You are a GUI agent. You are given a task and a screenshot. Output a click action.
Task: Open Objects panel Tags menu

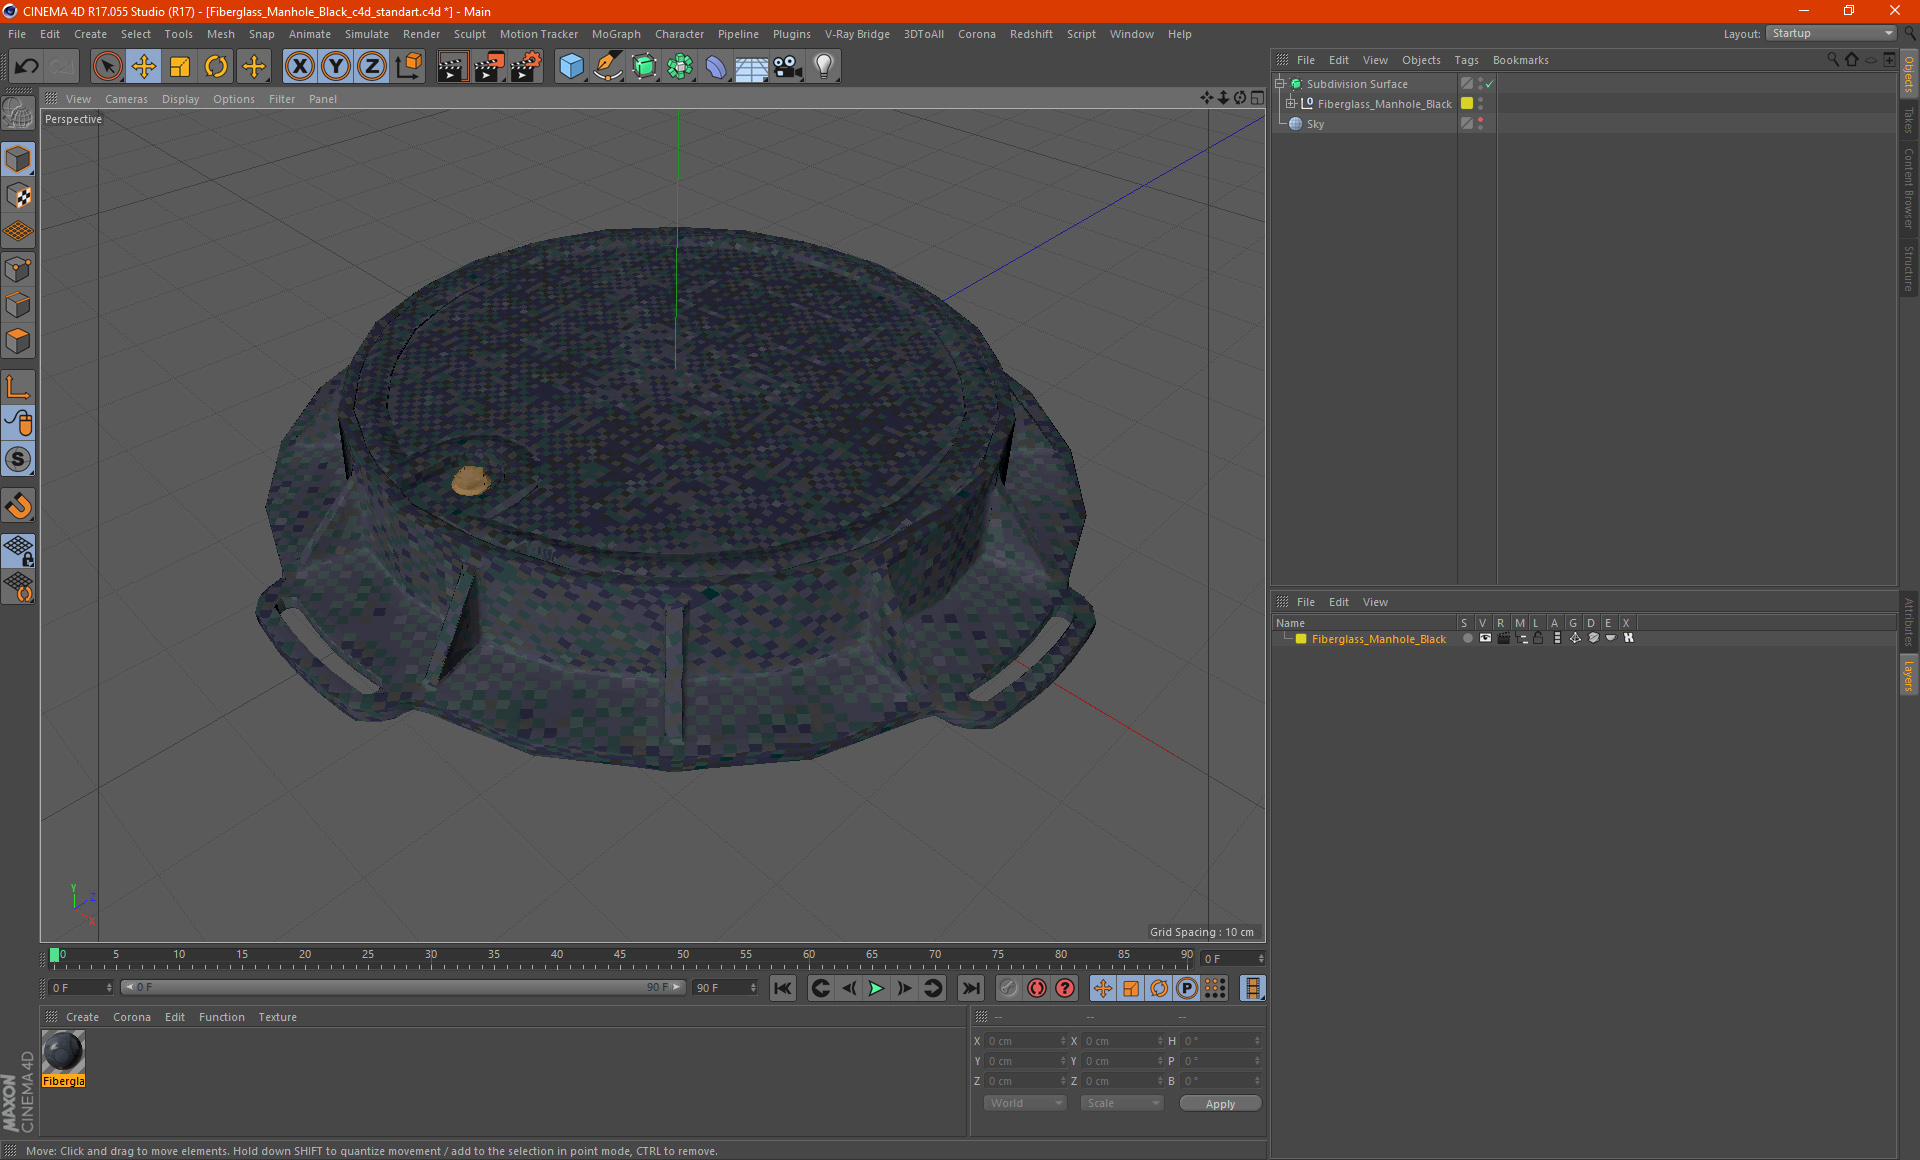[x=1466, y=60]
